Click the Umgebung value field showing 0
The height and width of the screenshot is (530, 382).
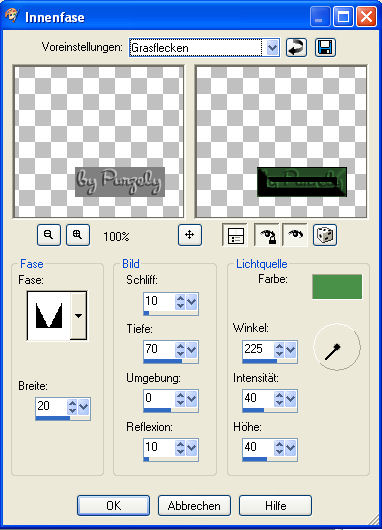coord(160,398)
